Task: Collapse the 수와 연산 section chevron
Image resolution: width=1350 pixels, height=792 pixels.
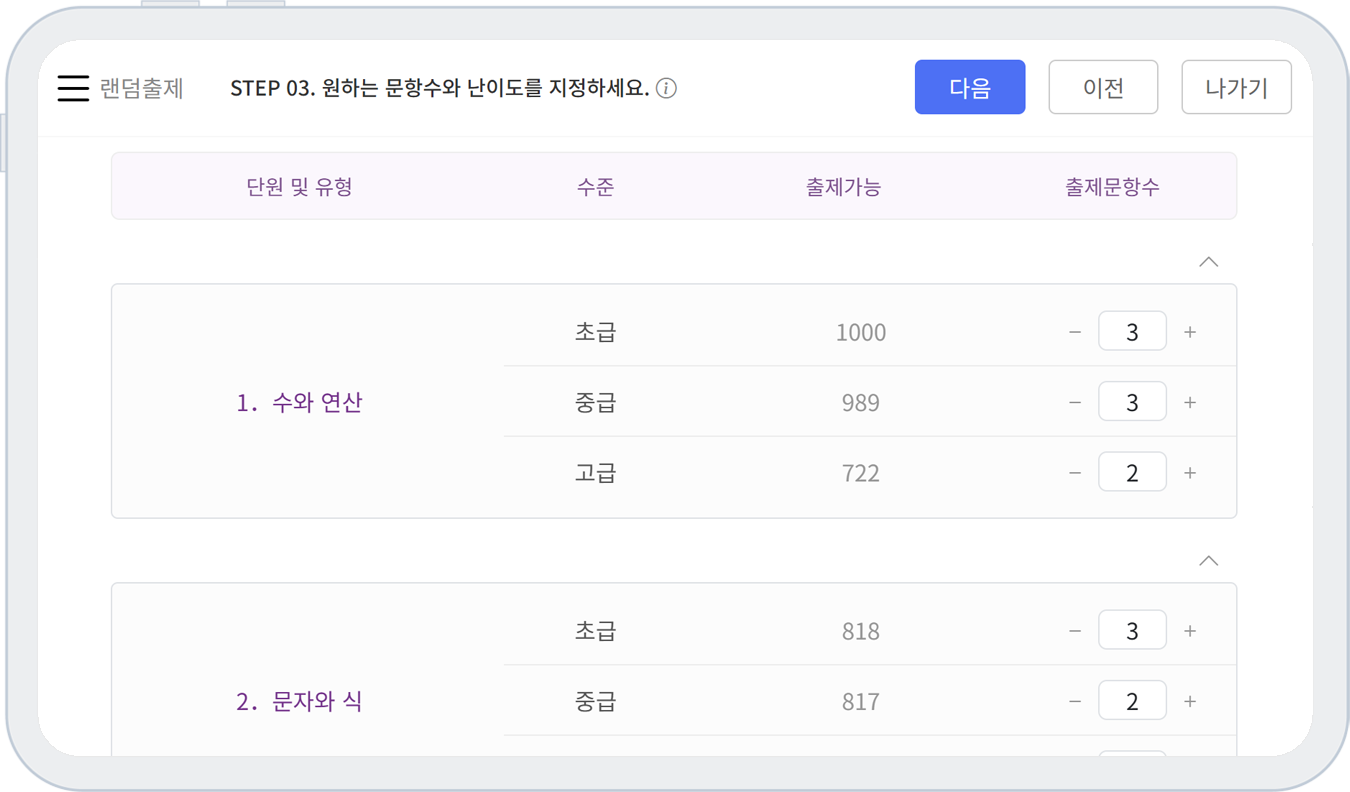Action: [x=1208, y=262]
